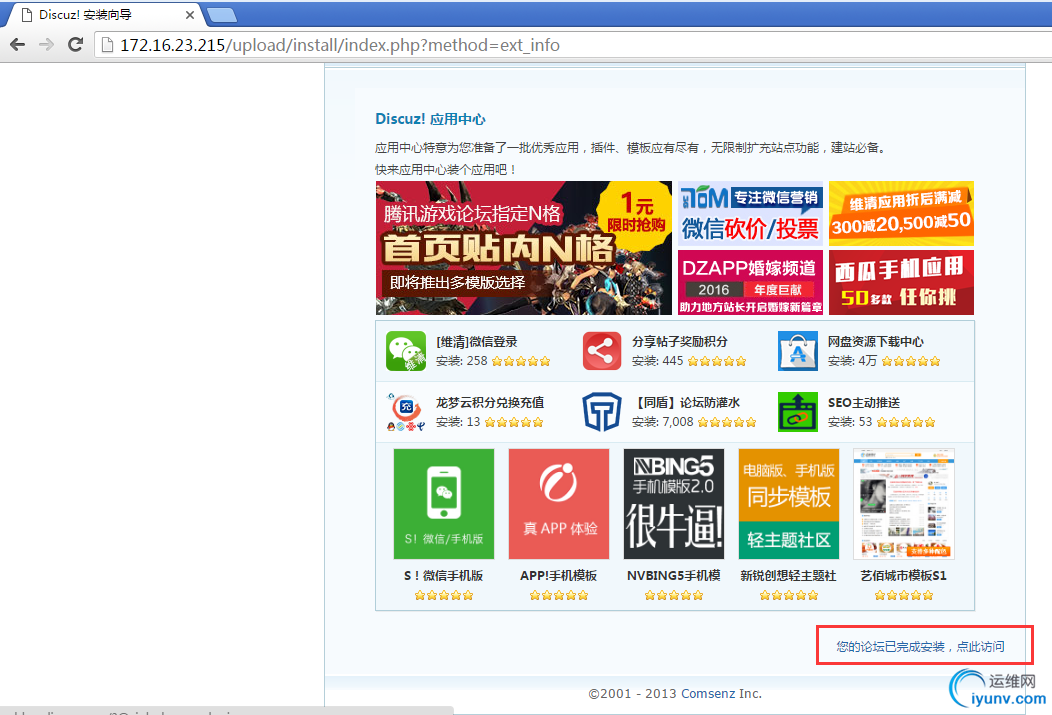This screenshot has height=715, width=1052.
Task: Click the page icon beside the URL
Action: point(106,45)
